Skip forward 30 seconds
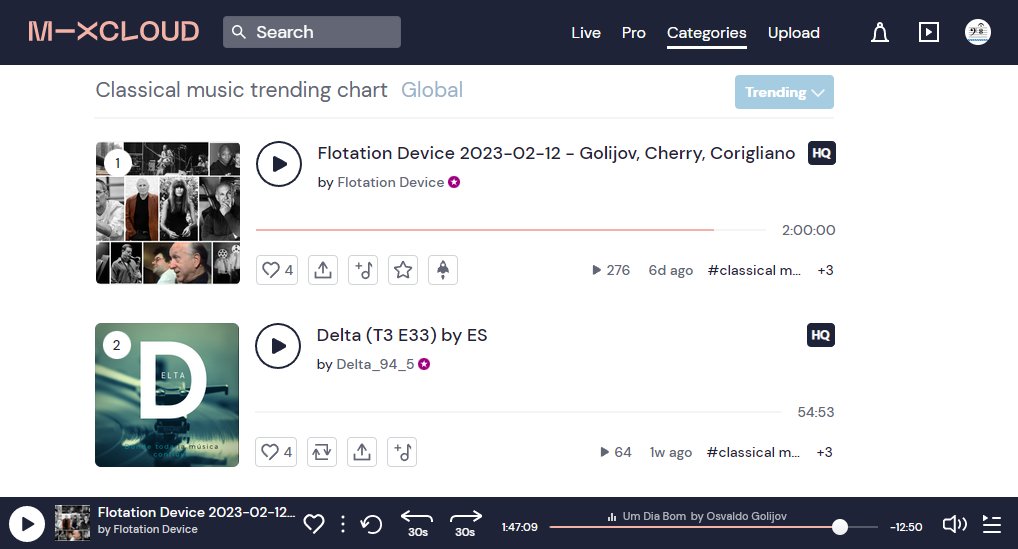Image resolution: width=1018 pixels, height=549 pixels. 466,524
